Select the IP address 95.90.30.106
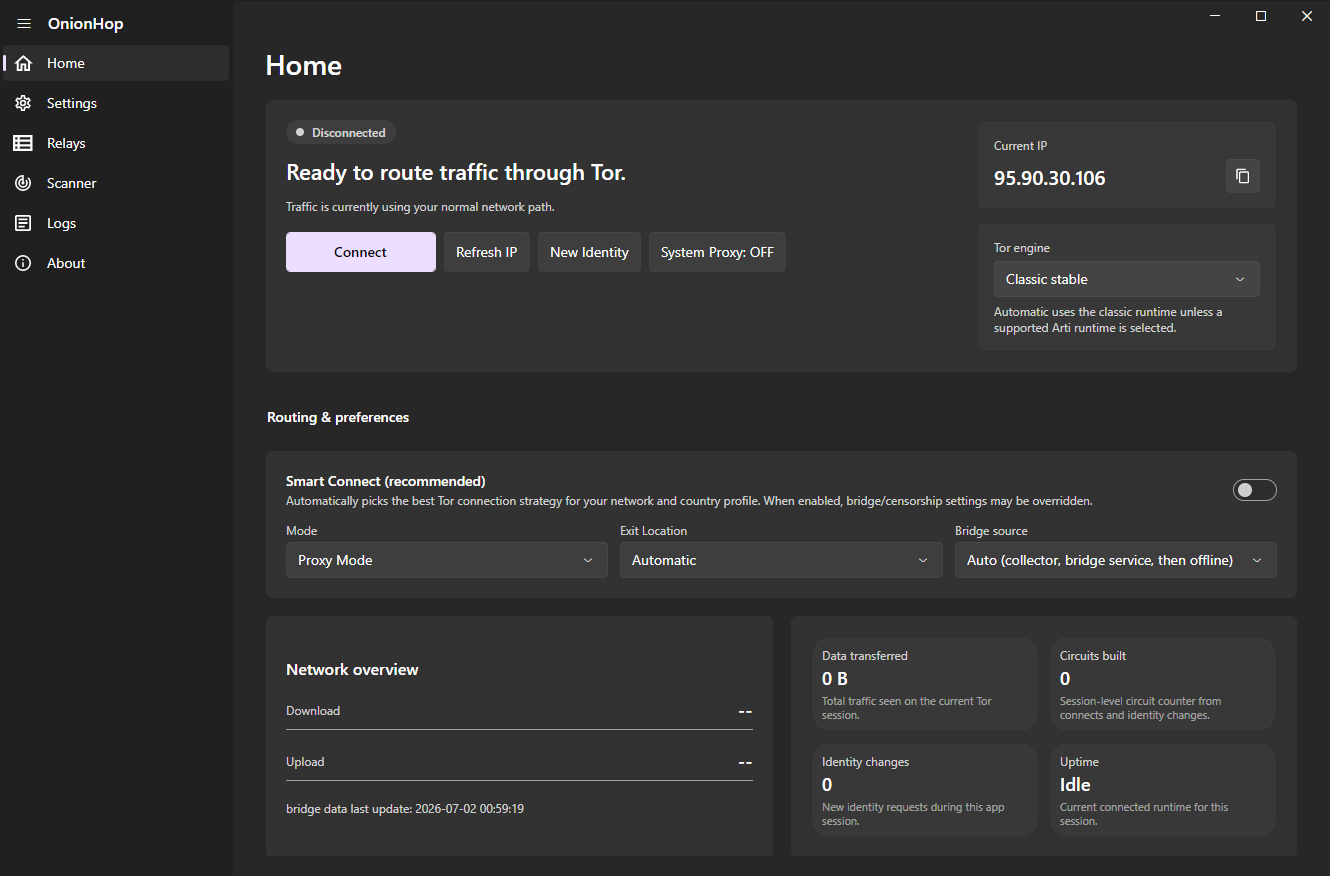The width and height of the screenshot is (1330, 876). [1050, 179]
